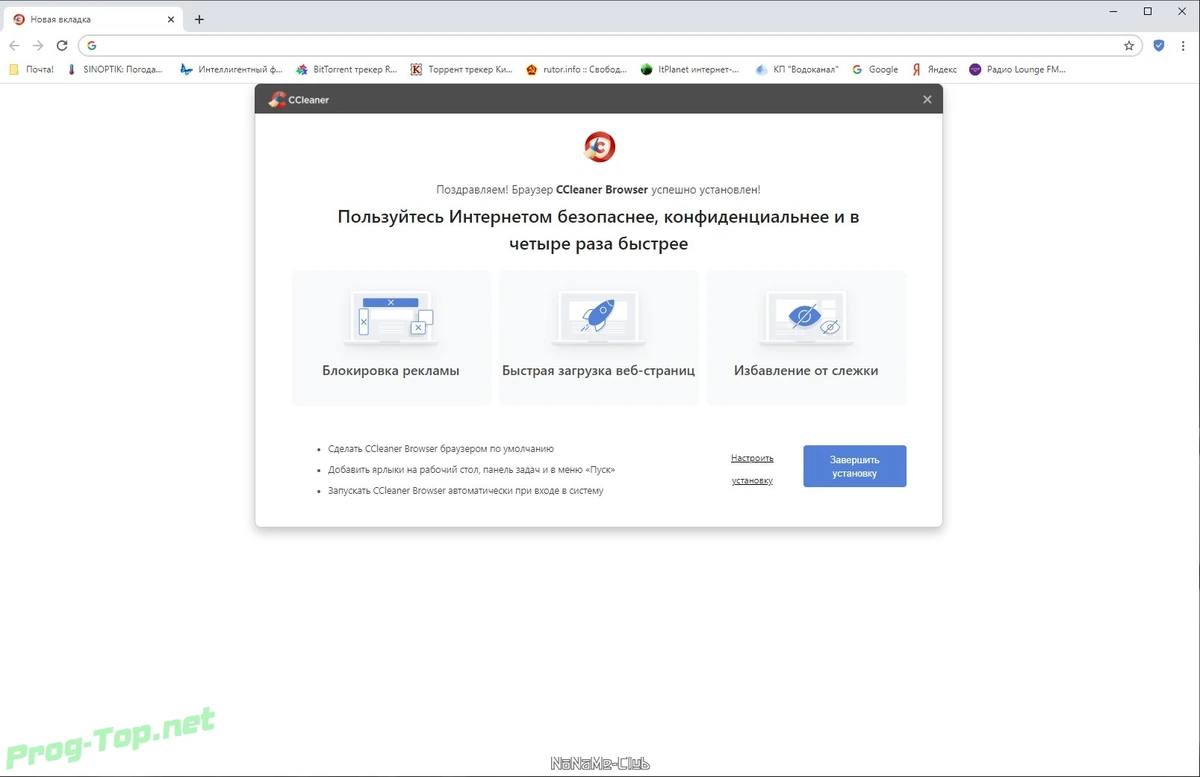Open the Интеллигентный ф... bookmark

click(231, 70)
